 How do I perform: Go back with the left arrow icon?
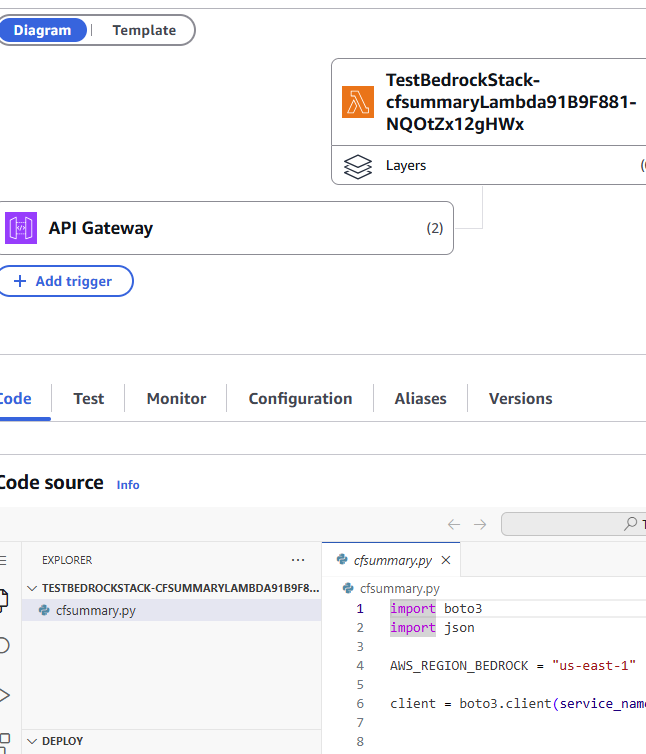point(454,524)
